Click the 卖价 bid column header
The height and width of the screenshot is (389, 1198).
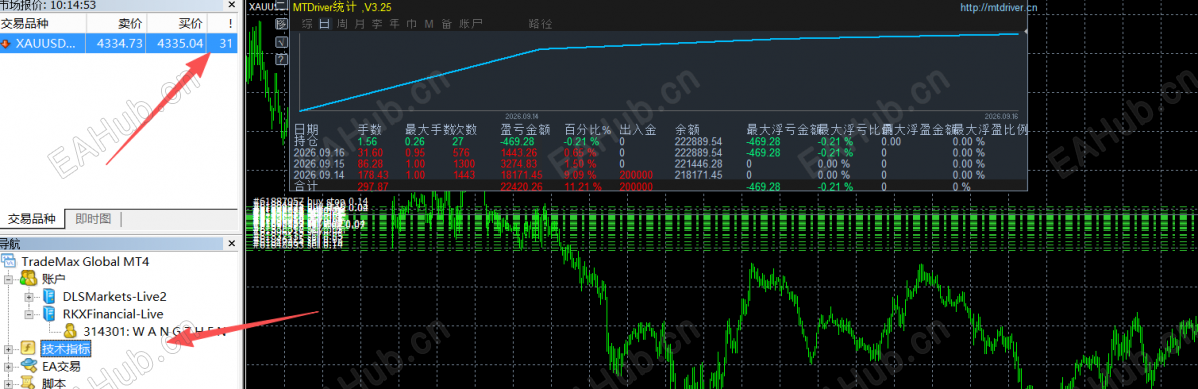(x=116, y=24)
